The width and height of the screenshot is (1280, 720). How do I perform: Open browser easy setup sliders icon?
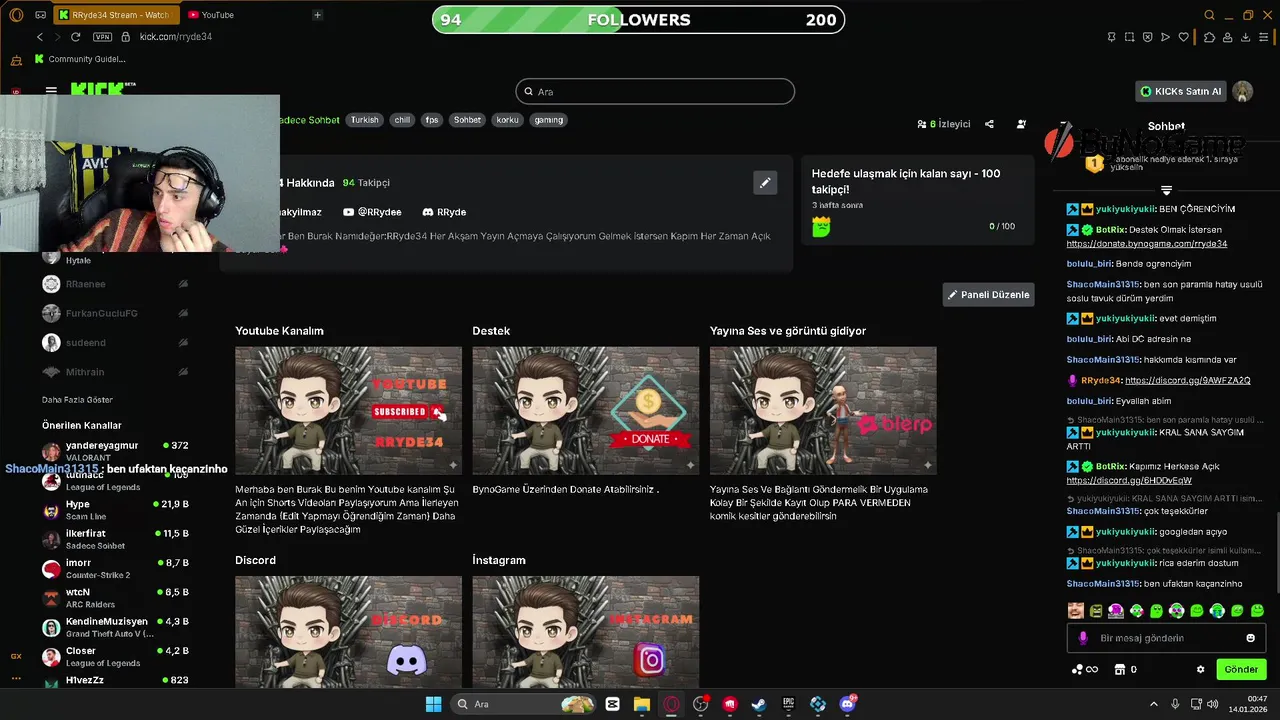click(1265, 37)
